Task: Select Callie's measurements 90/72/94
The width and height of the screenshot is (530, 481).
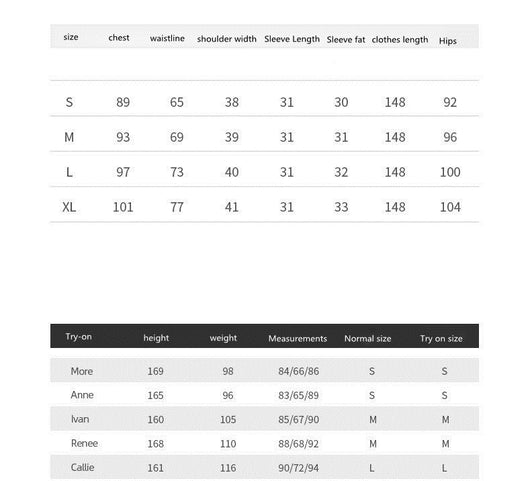Action: pyautogui.click(x=298, y=468)
